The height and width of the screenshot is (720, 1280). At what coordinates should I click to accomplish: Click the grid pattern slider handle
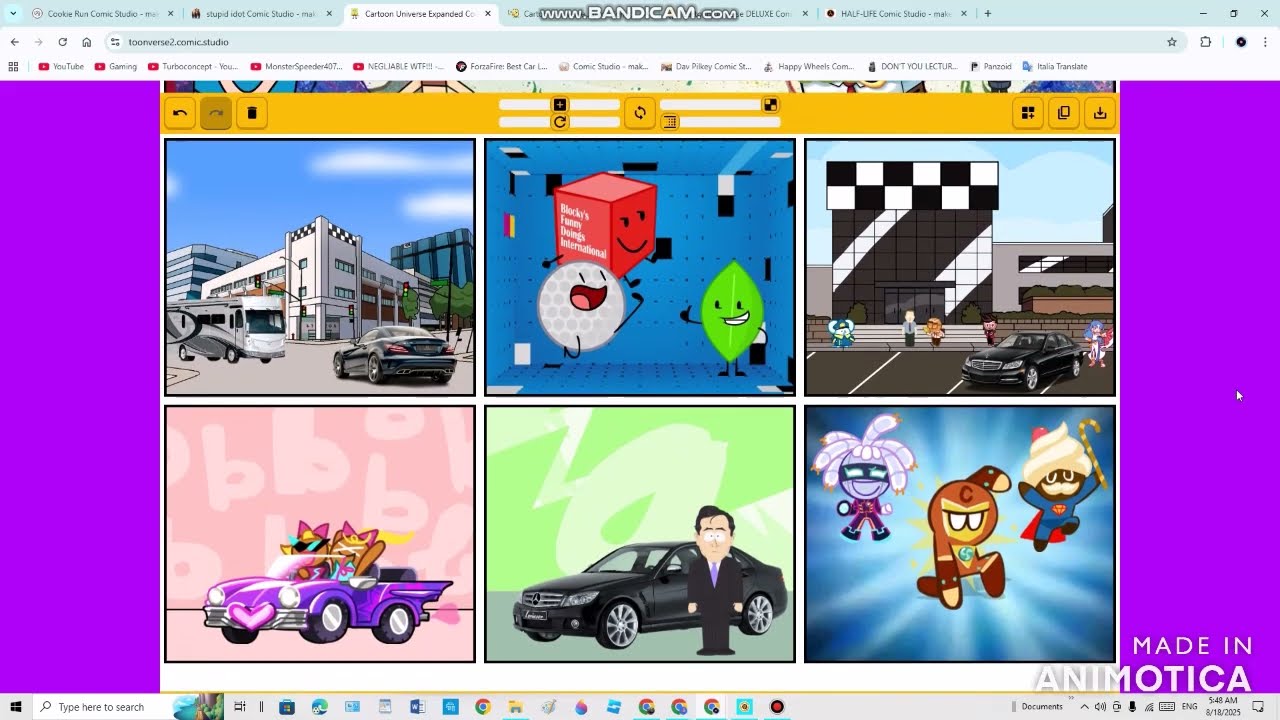(x=670, y=122)
